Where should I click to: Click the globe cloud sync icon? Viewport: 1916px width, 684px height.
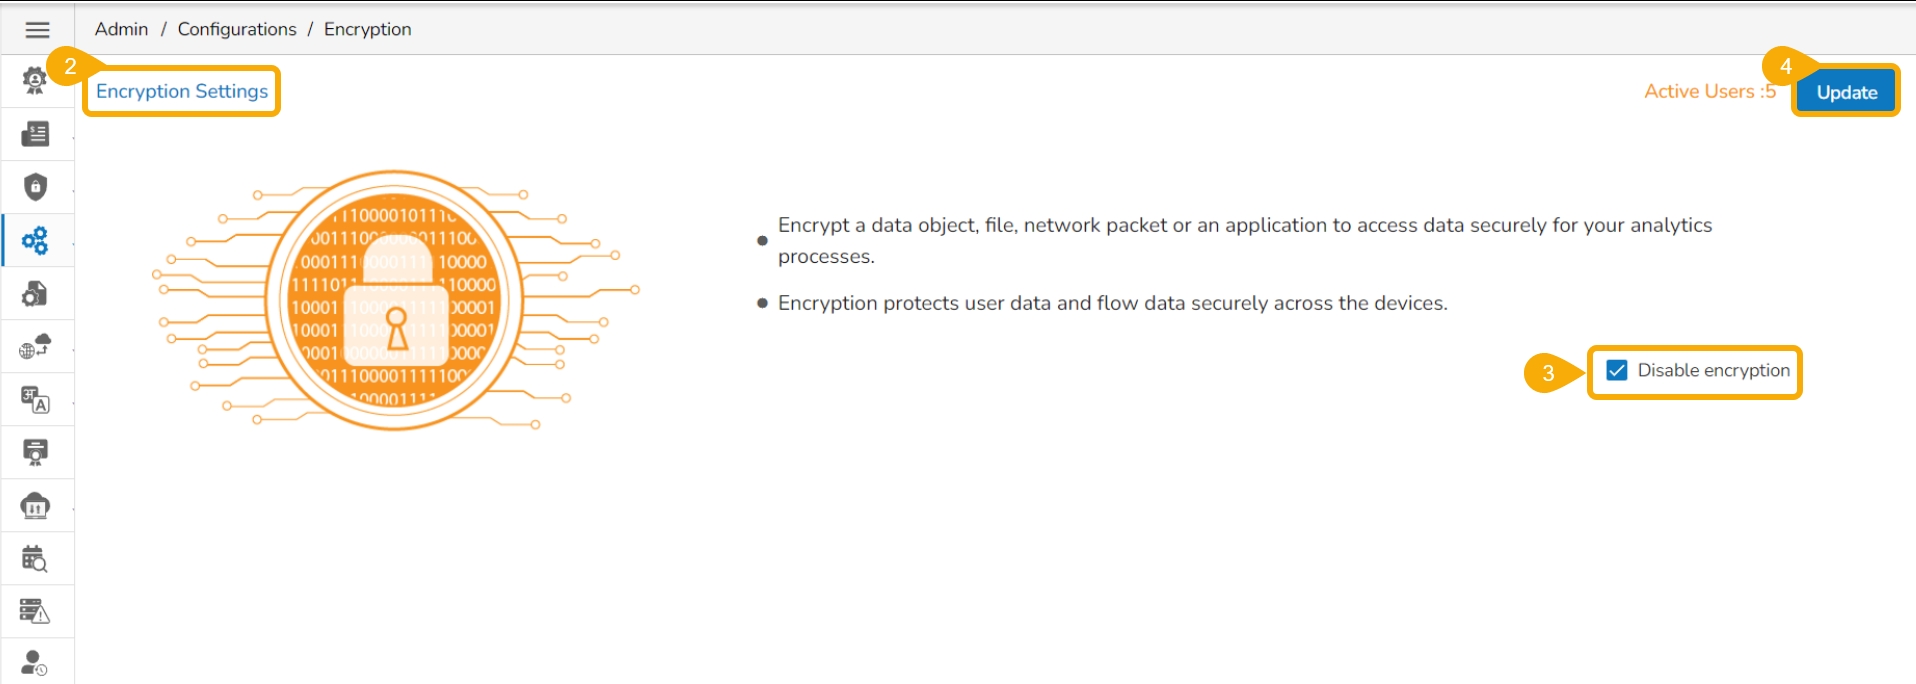(x=35, y=346)
